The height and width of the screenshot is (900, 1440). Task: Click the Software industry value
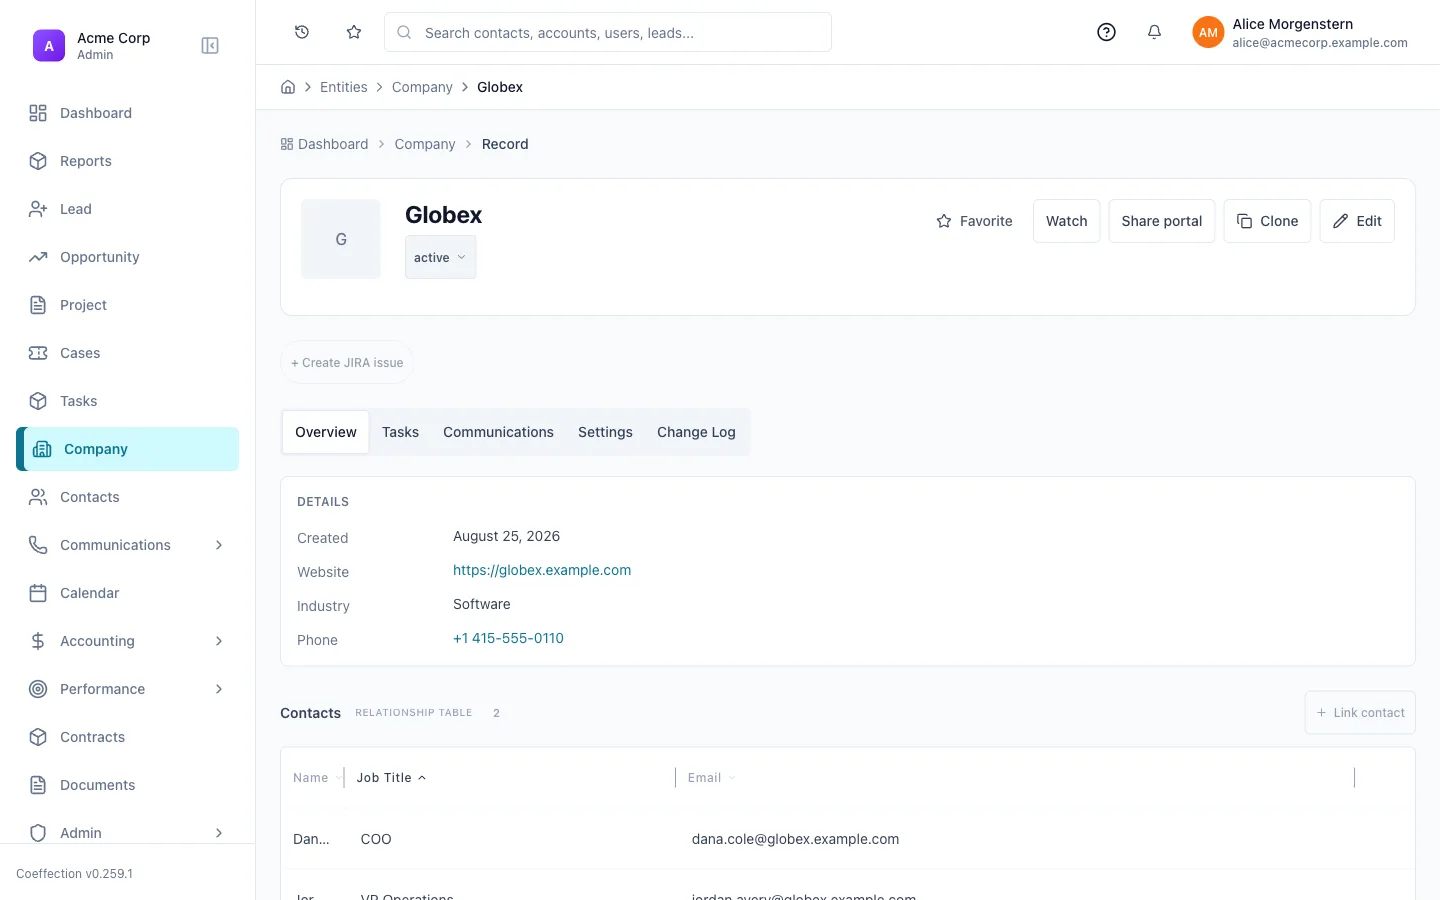tap(482, 604)
